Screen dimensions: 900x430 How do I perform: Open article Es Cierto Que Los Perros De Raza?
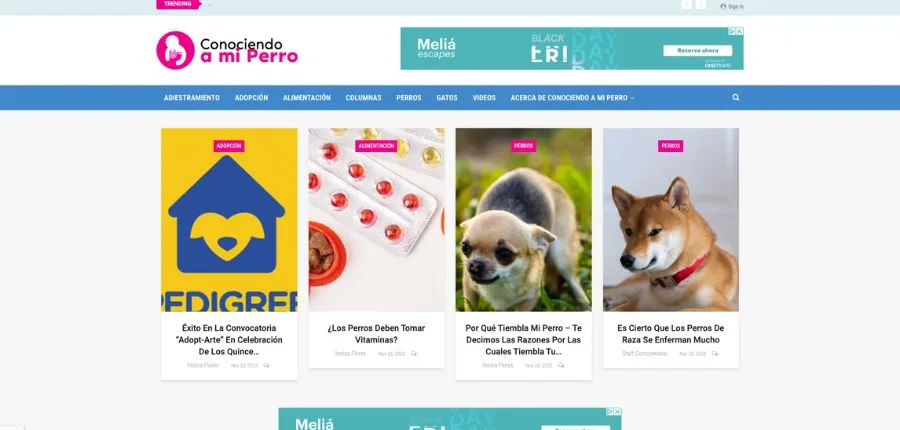click(x=670, y=334)
